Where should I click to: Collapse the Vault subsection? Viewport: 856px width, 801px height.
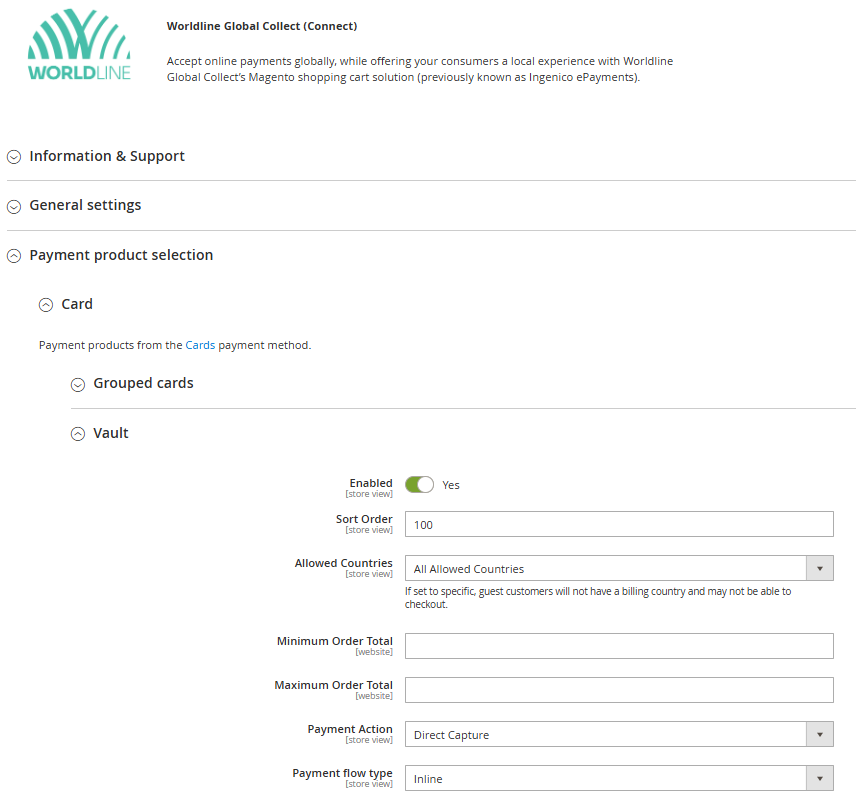pos(78,433)
